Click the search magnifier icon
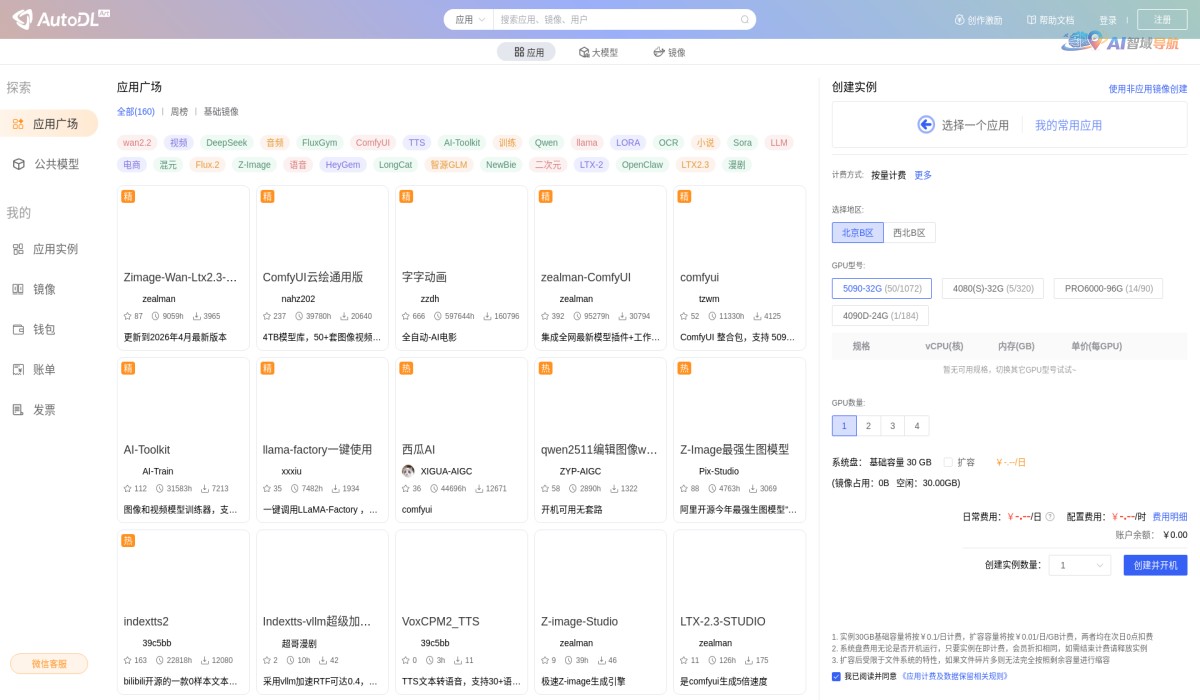1200x700 pixels. pyautogui.click(x=745, y=19)
